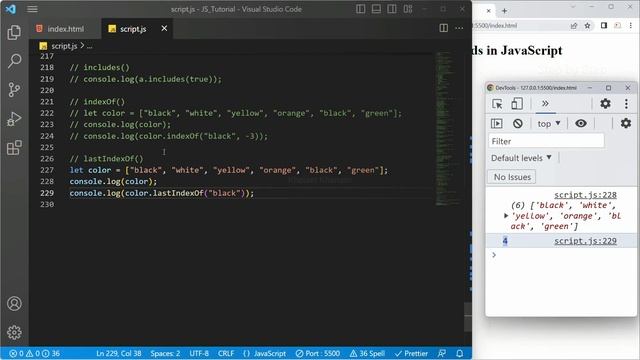Share this page from the address bar
Image resolution: width=640 pixels, height=360 pixels.
point(574,26)
